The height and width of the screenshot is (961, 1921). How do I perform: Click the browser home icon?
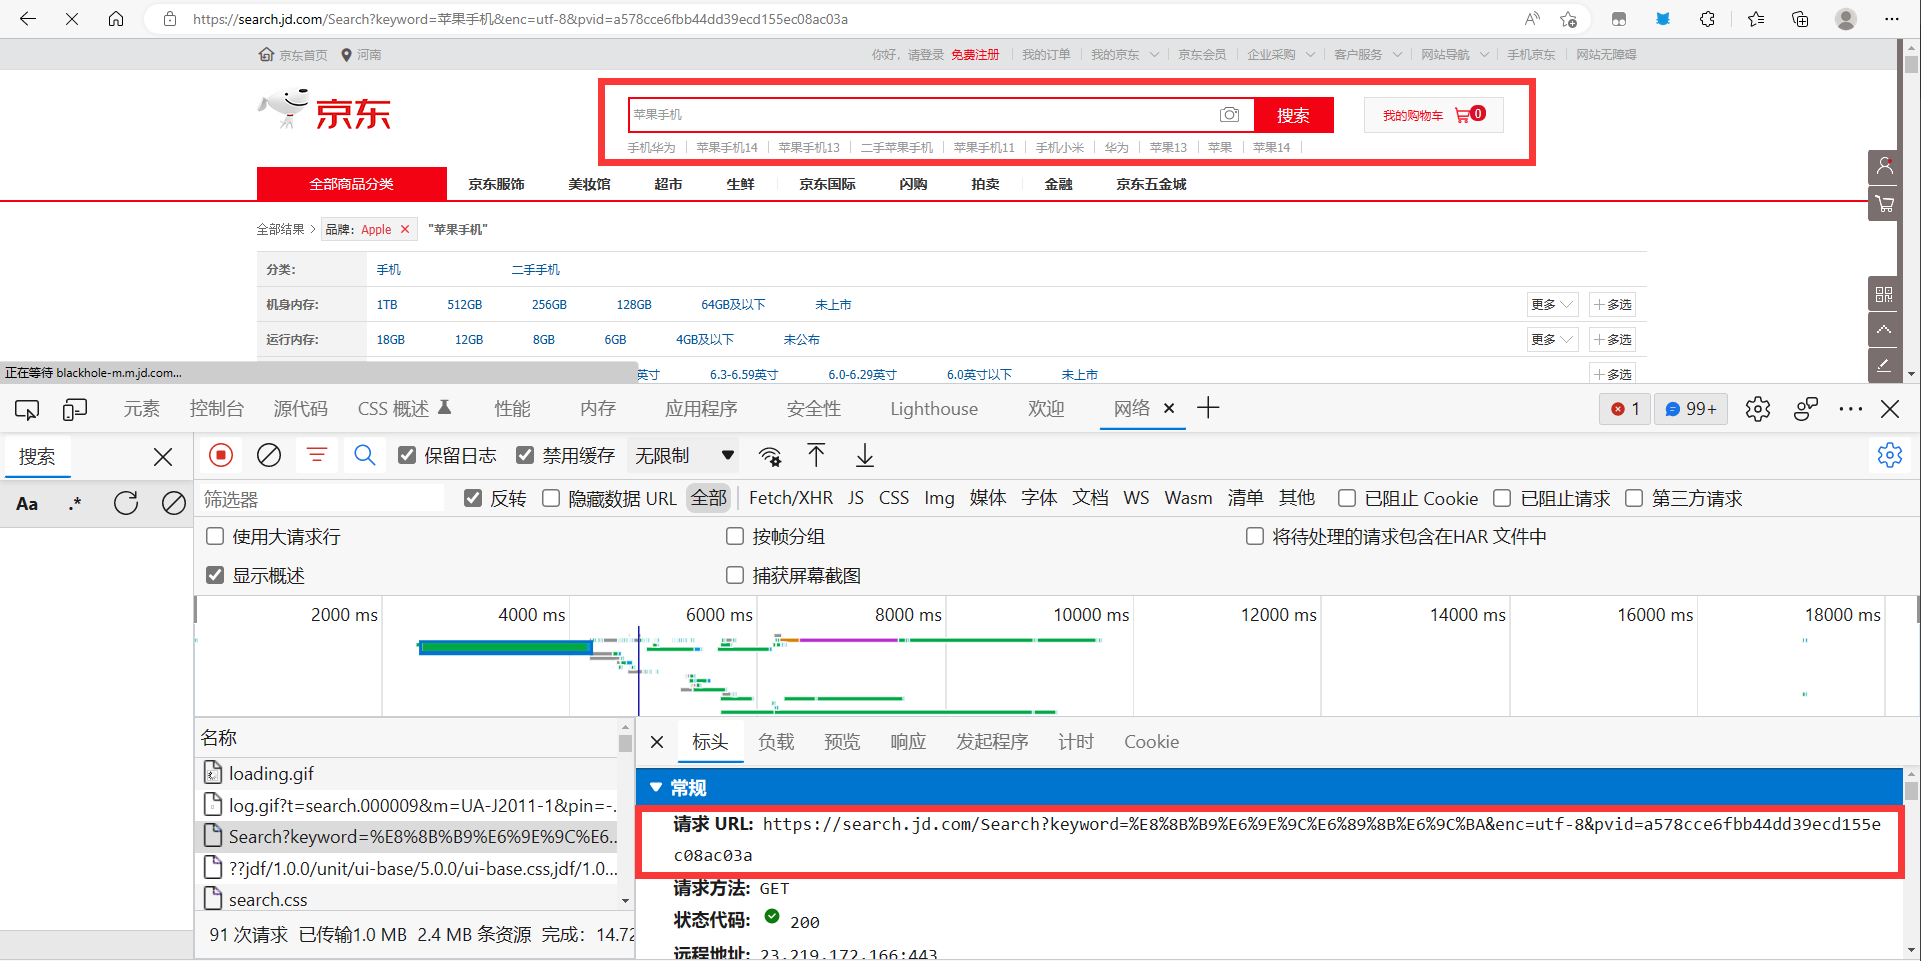[116, 19]
